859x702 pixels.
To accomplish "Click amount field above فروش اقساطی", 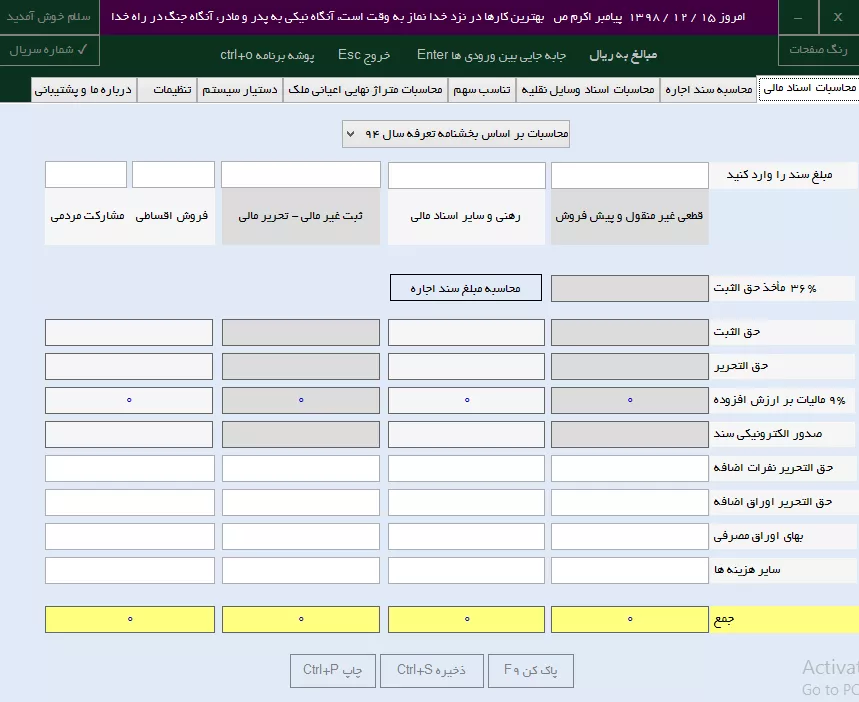I will pos(173,175).
